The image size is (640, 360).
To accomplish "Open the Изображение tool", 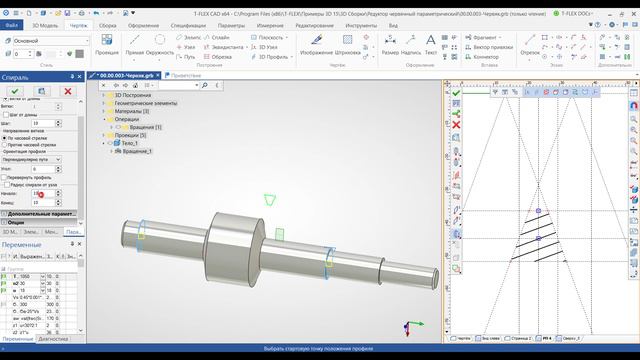I will (316, 45).
